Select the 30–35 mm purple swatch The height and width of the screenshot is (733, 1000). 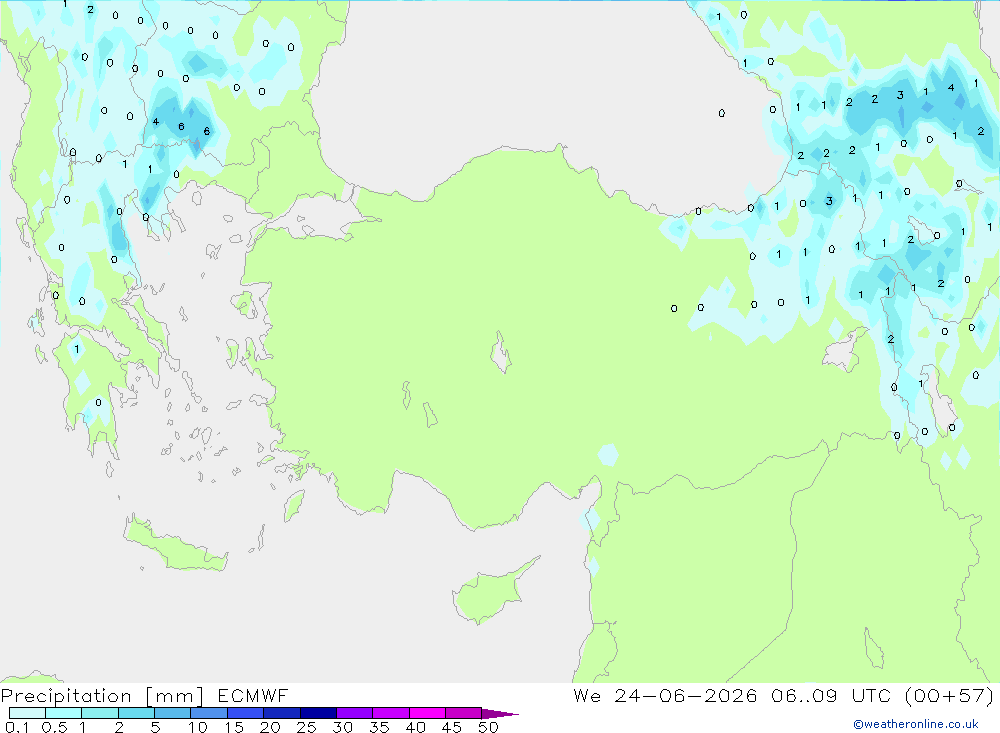355,713
